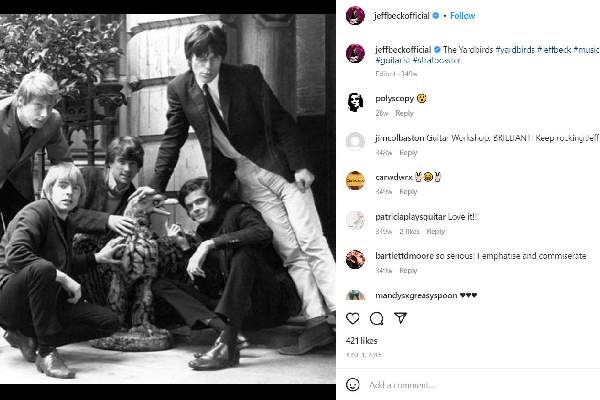
Task: Open polyscopy's profile picture
Action: click(x=354, y=100)
